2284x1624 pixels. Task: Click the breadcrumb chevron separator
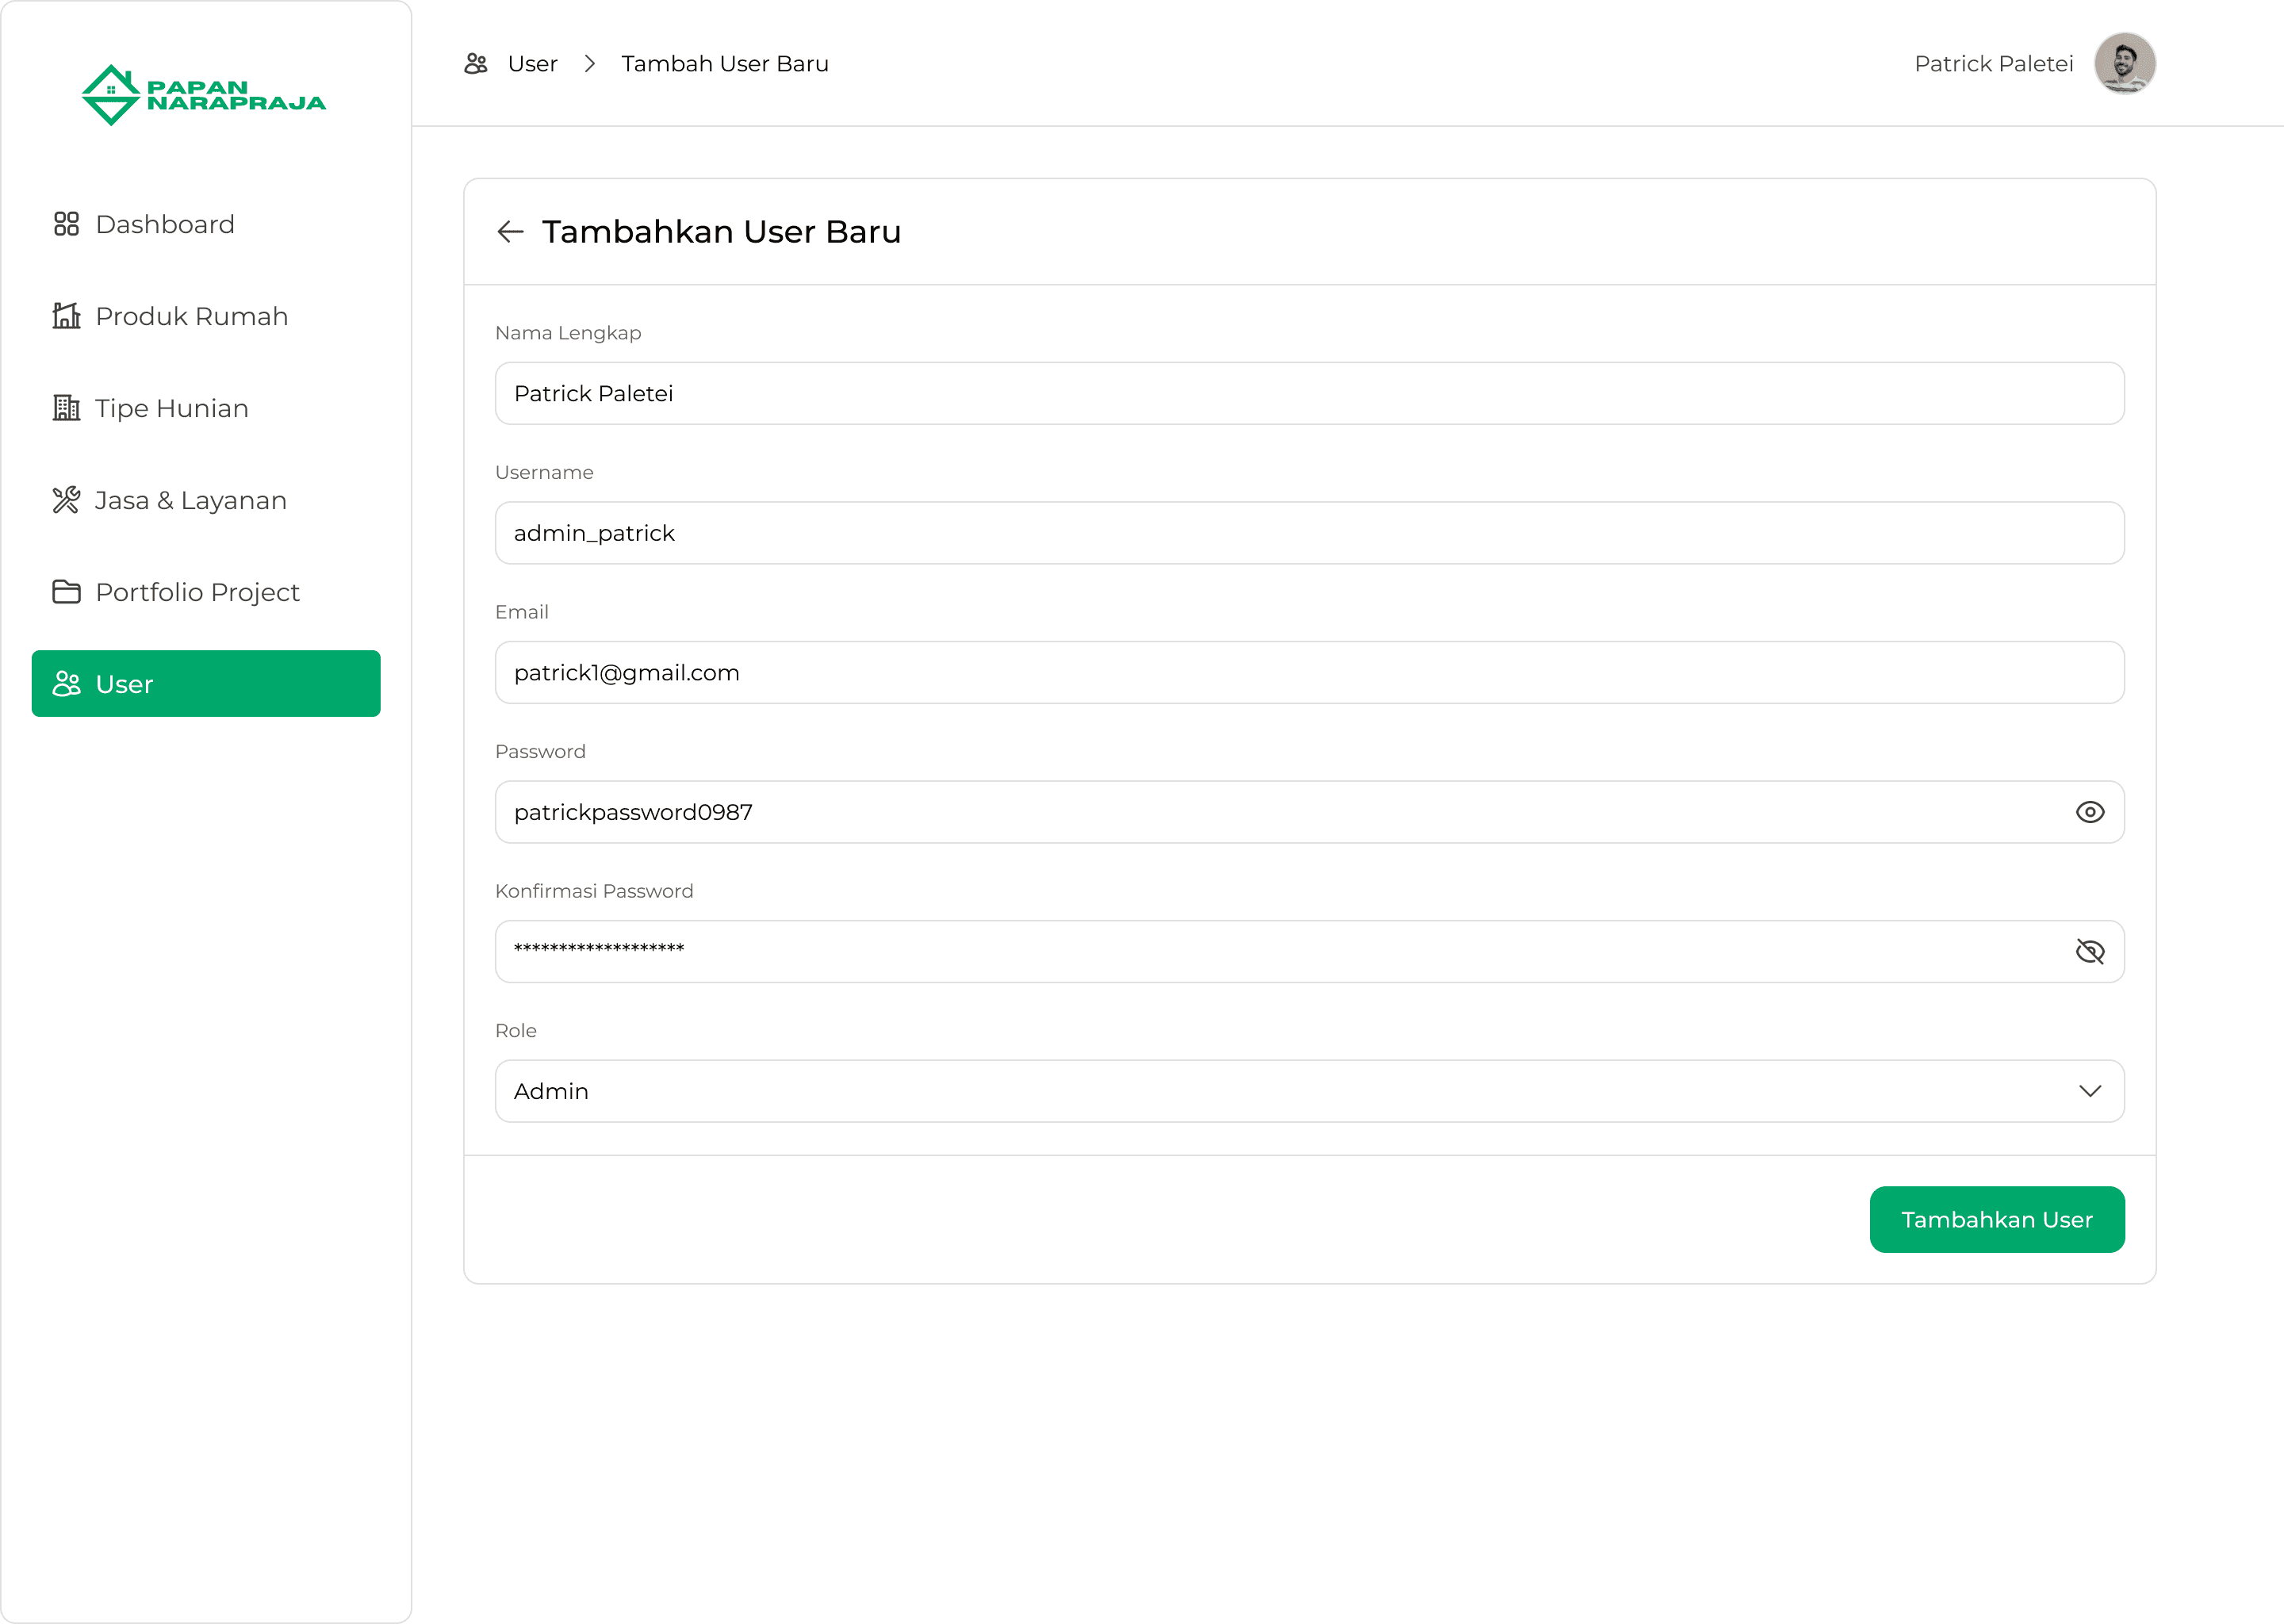(x=590, y=64)
